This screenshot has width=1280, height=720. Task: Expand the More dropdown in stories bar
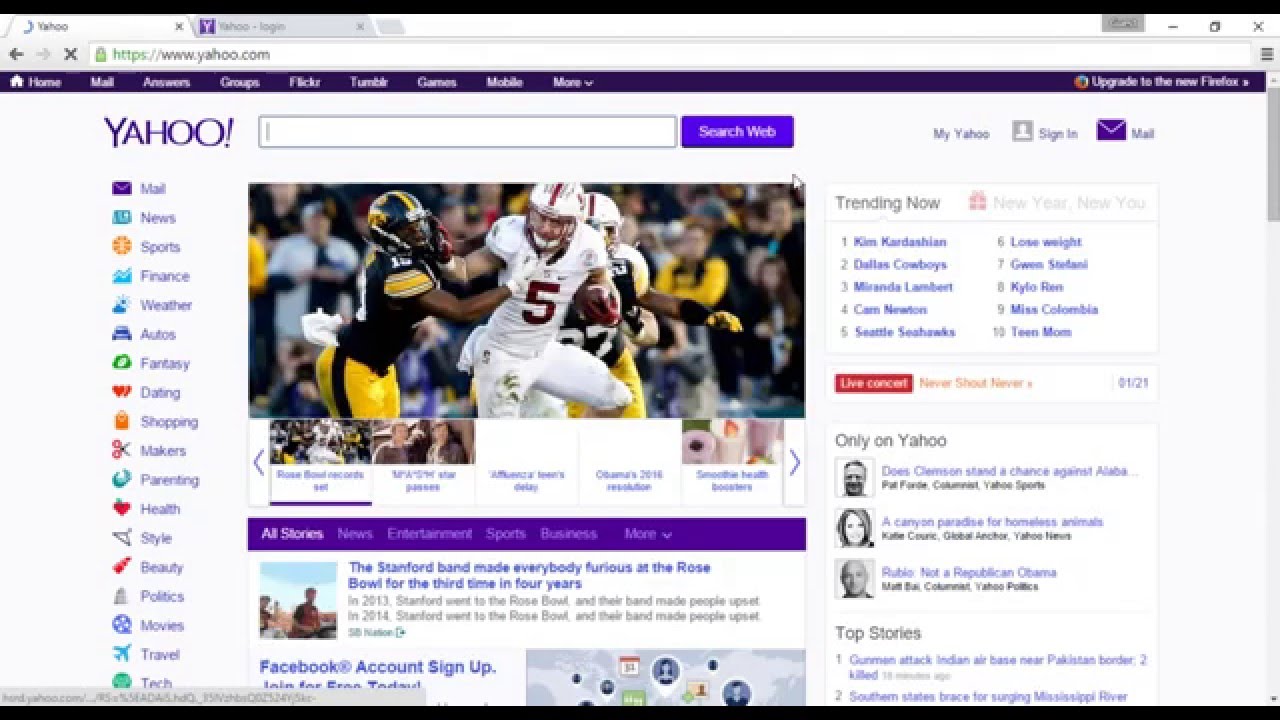coord(648,534)
